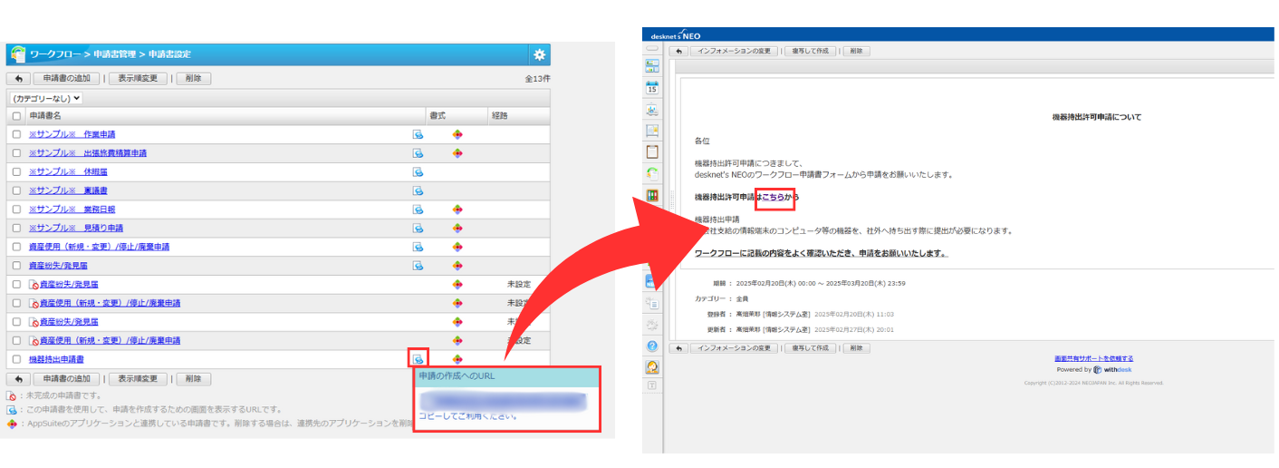Tick the checkbox for 機器持出申請書
Screen dimensions: 1279x468
click(x=16, y=359)
